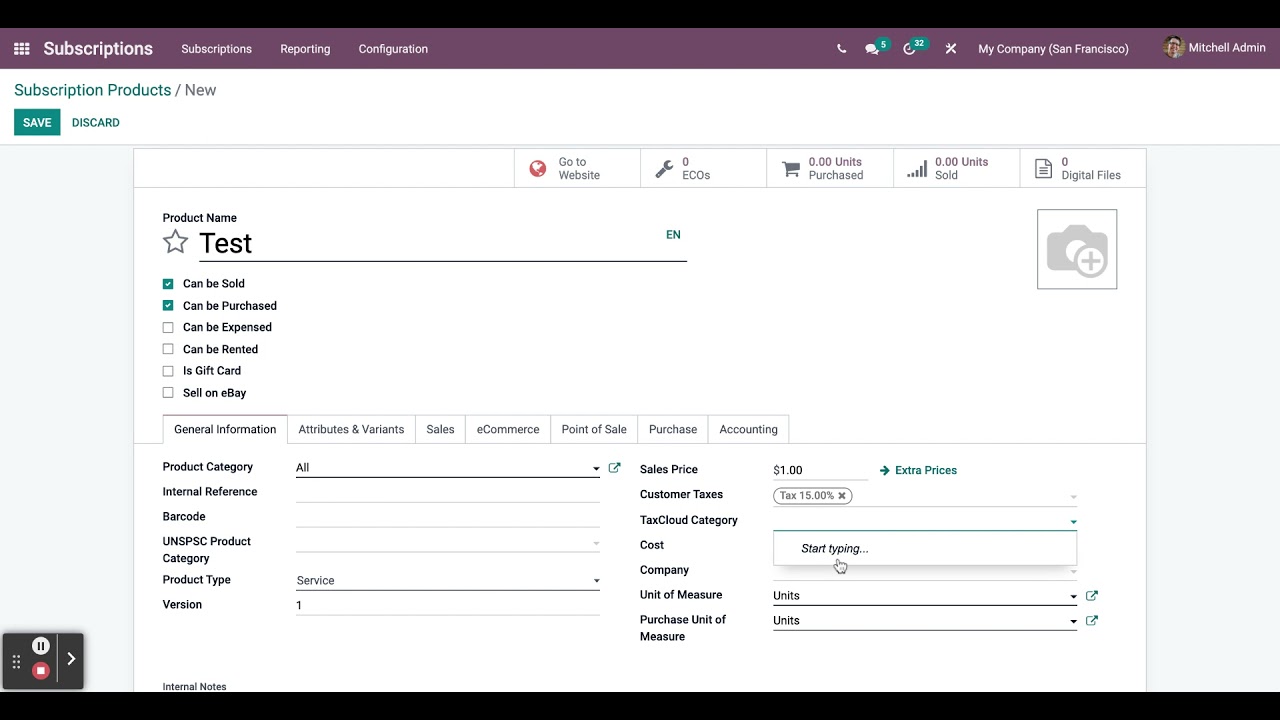Edit the Sales Price $1.00 field
Image resolution: width=1280 pixels, height=720 pixels.
point(820,470)
